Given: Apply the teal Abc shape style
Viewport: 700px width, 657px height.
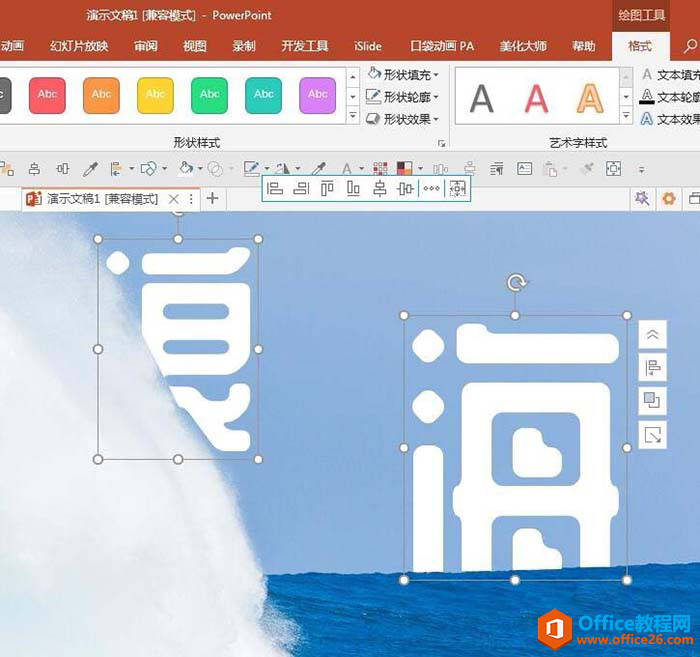Looking at the screenshot, I should click(263, 95).
